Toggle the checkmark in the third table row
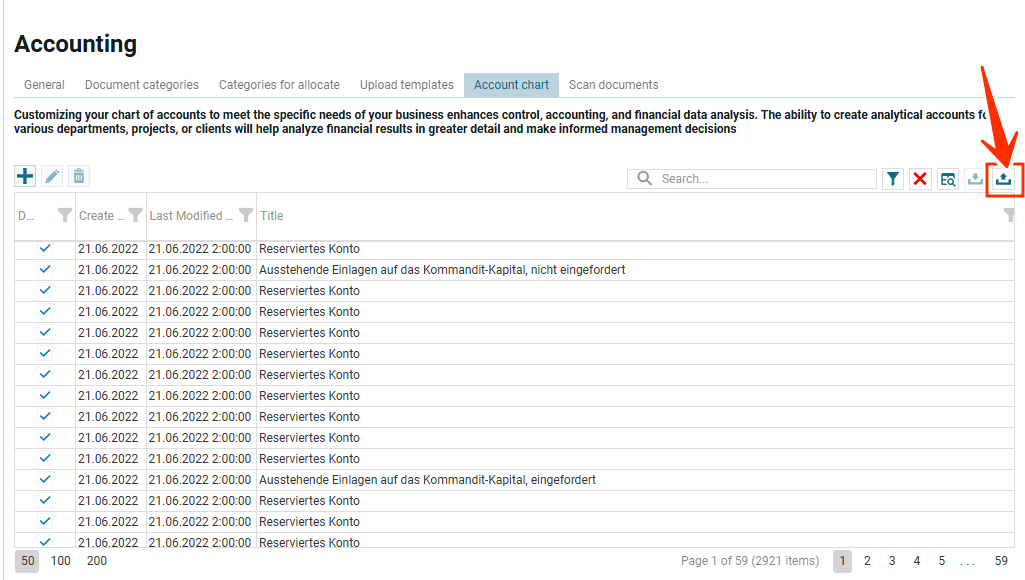 point(45,290)
